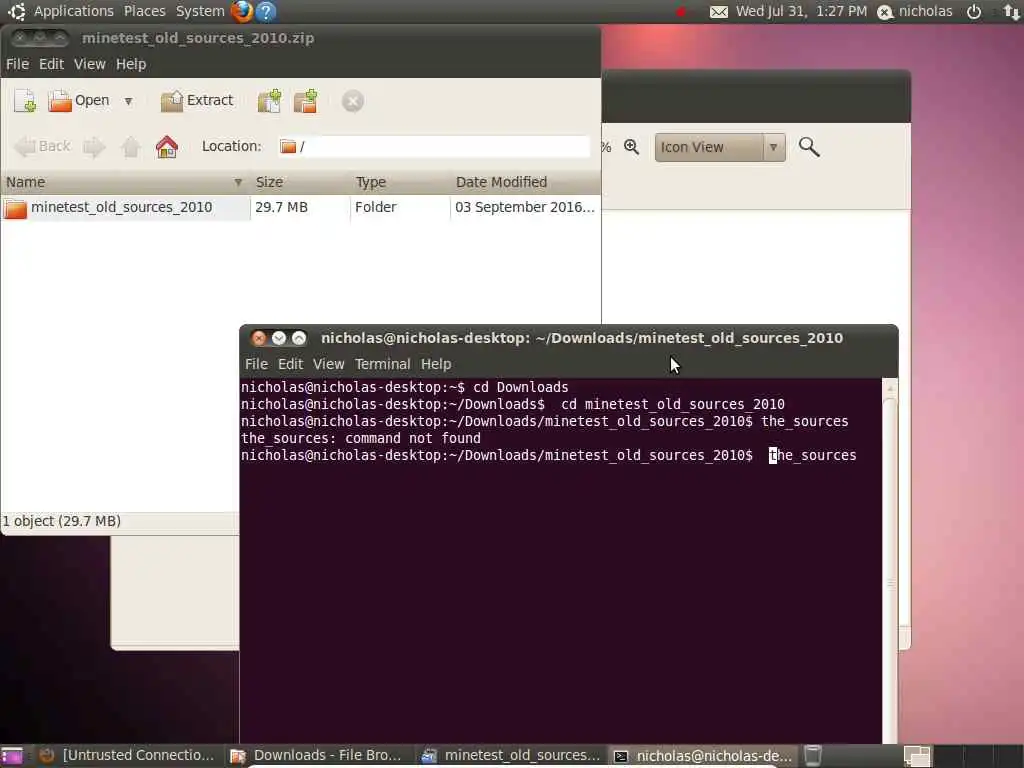1024x768 pixels.
Task: Expand the Open recent dropdown arrow
Action: point(129,101)
